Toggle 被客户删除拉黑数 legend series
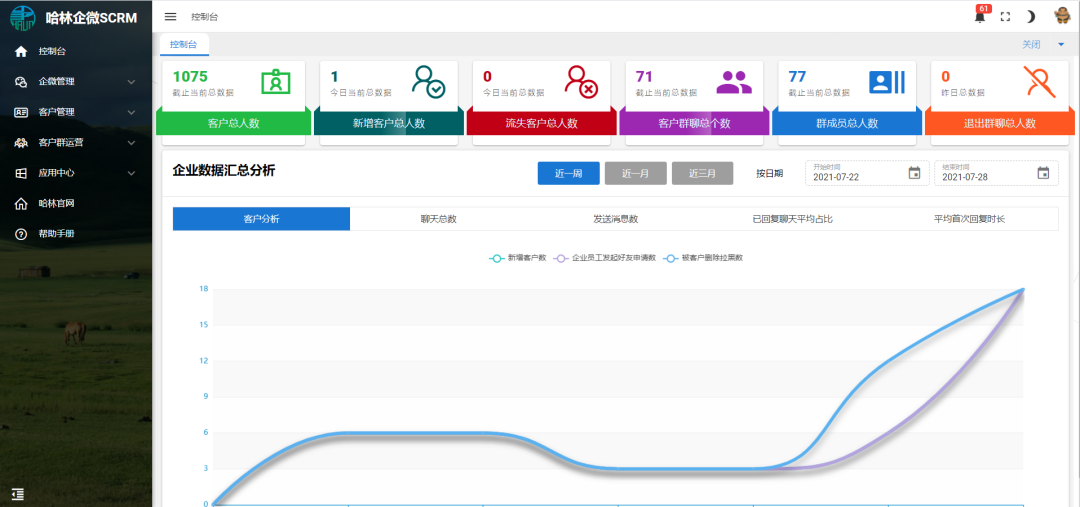The image size is (1080, 507). pos(704,258)
